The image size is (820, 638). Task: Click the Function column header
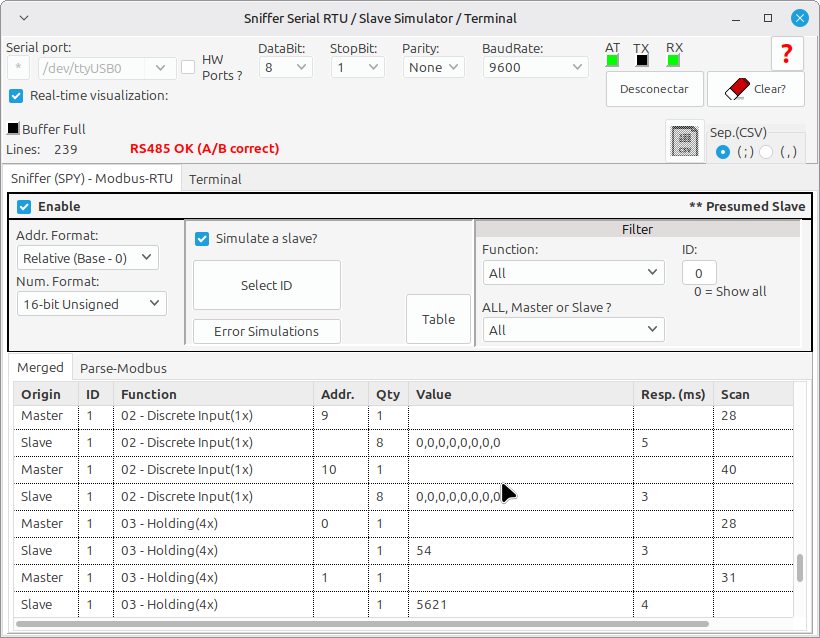point(213,394)
